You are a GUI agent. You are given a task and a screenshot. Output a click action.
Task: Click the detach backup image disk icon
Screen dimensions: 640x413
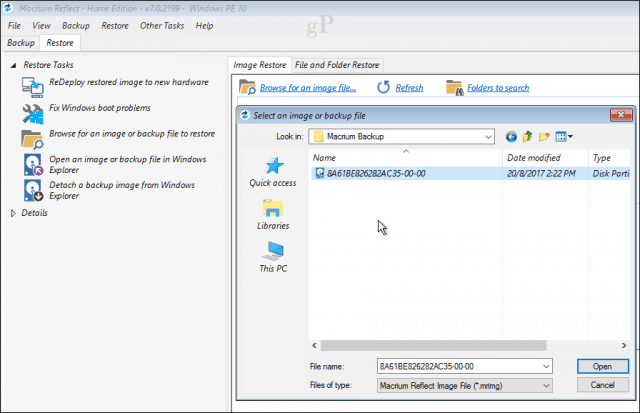(33, 191)
